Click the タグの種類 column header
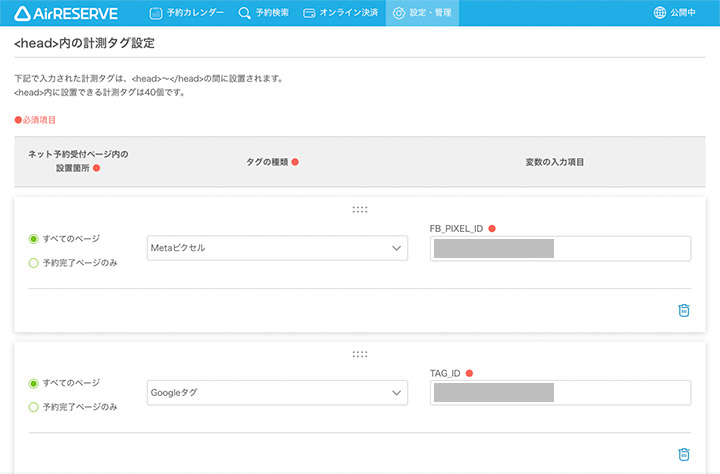720x474 pixels. pyautogui.click(x=267, y=162)
